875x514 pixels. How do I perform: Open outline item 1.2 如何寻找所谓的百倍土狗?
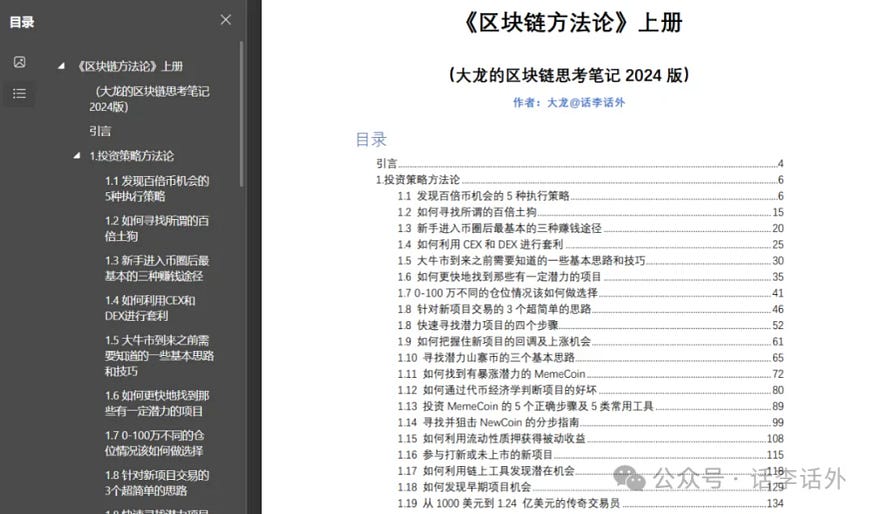tap(157, 228)
